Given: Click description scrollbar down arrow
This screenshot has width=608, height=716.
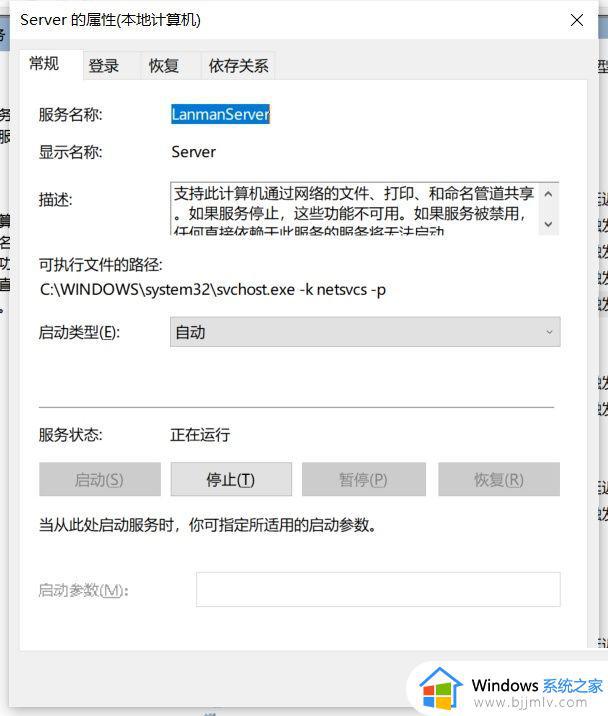Looking at the screenshot, I should click(549, 224).
